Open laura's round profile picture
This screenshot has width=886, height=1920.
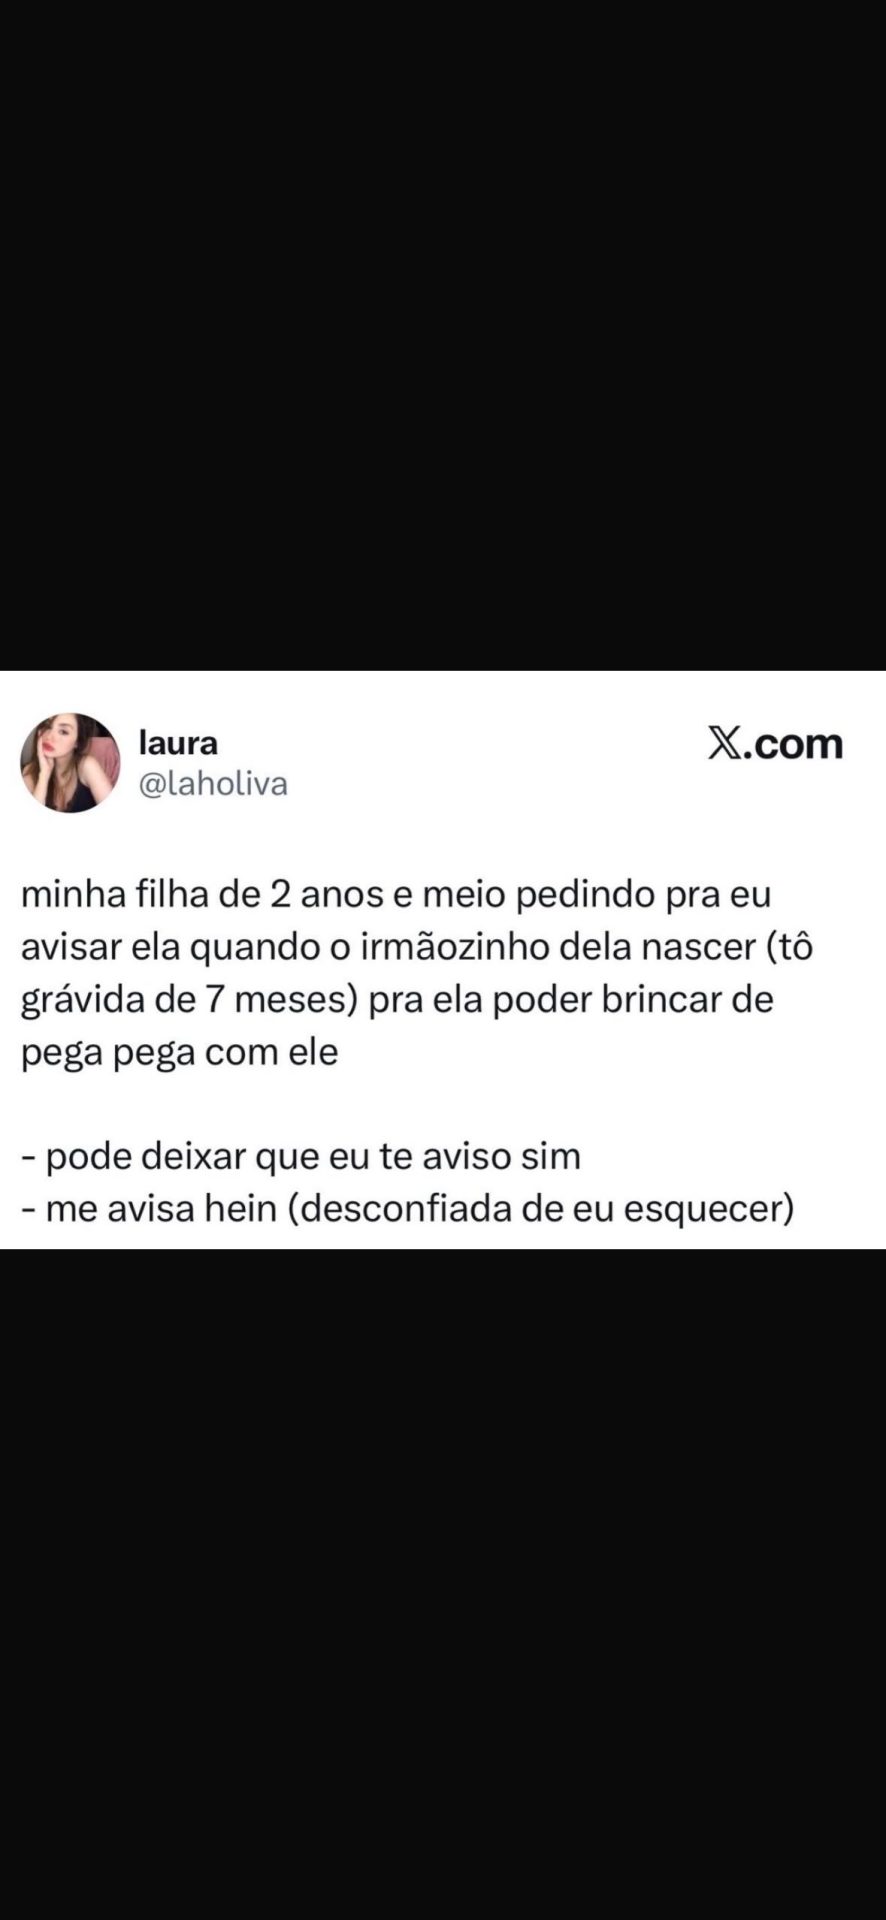70,763
